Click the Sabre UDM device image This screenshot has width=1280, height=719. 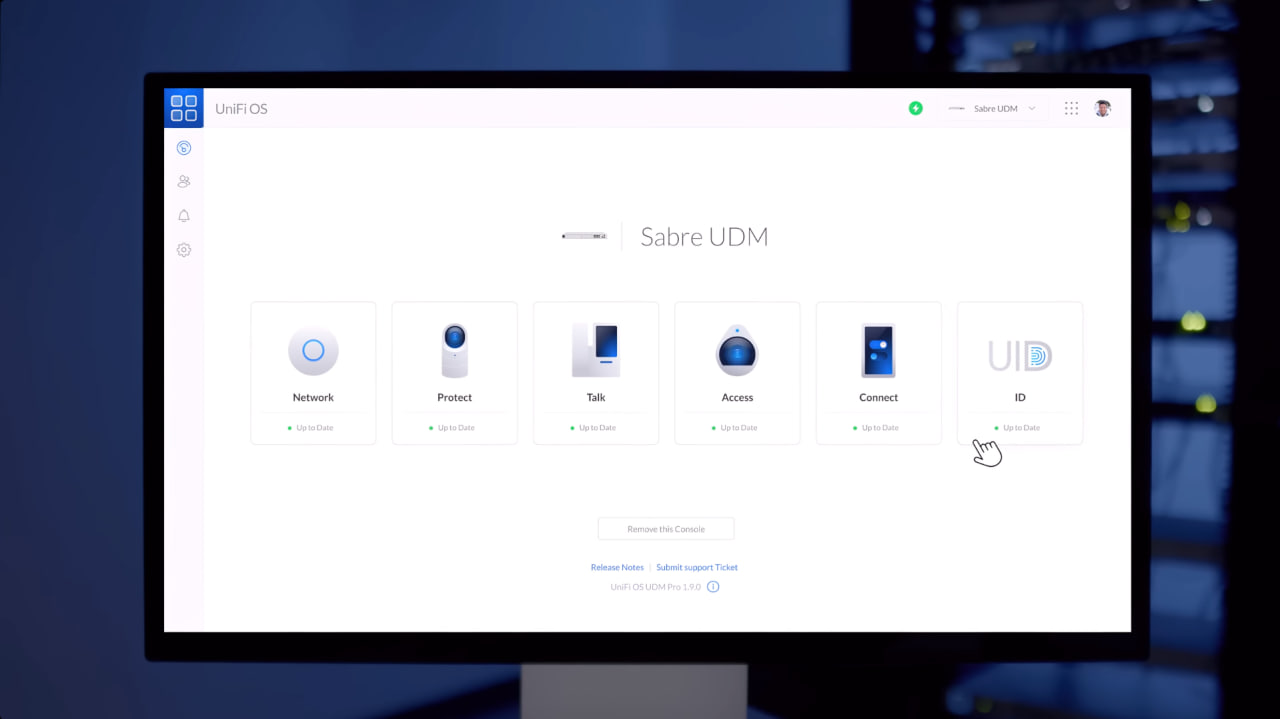coord(584,236)
